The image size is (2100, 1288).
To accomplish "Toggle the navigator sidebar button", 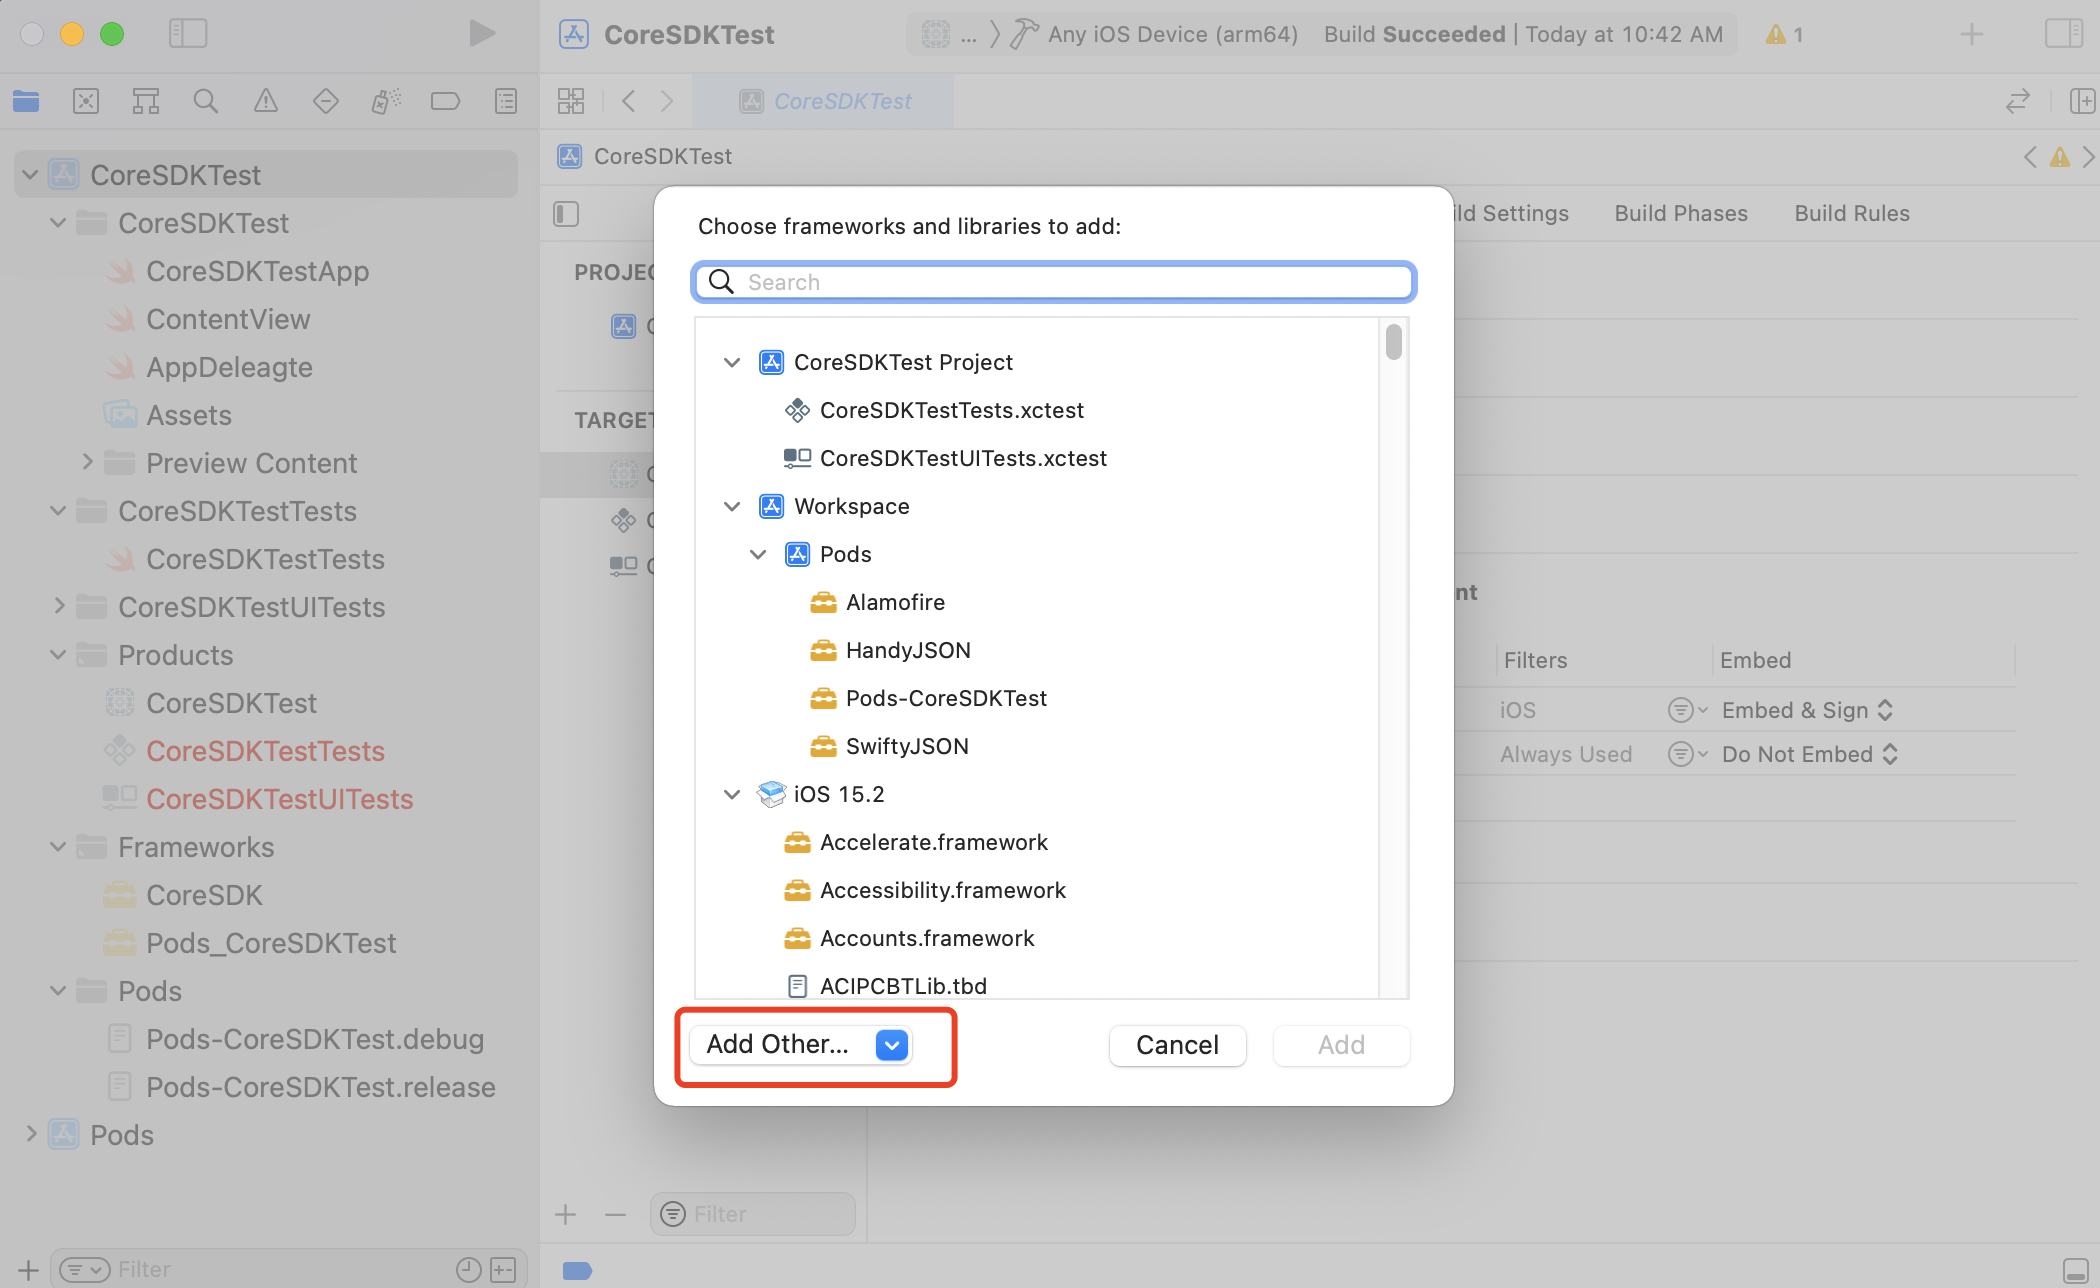I will point(188,34).
